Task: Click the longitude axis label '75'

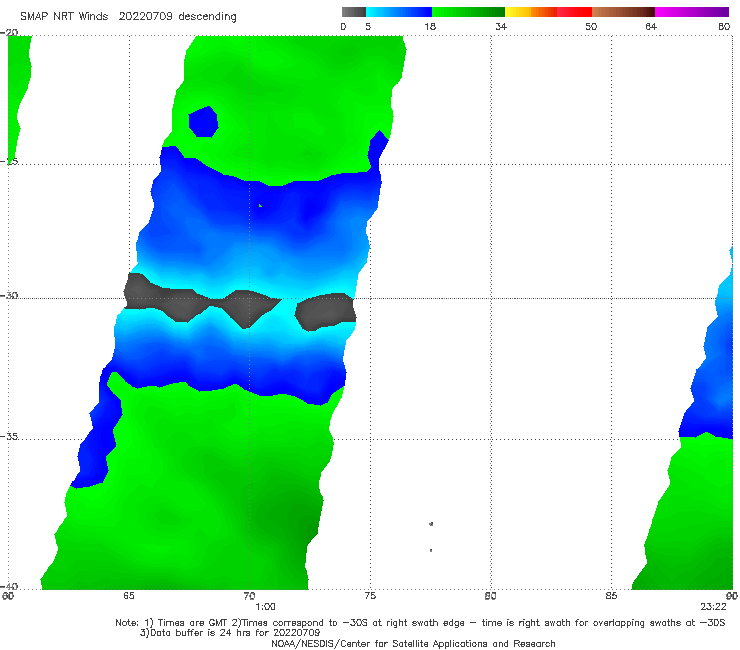Action: click(370, 596)
